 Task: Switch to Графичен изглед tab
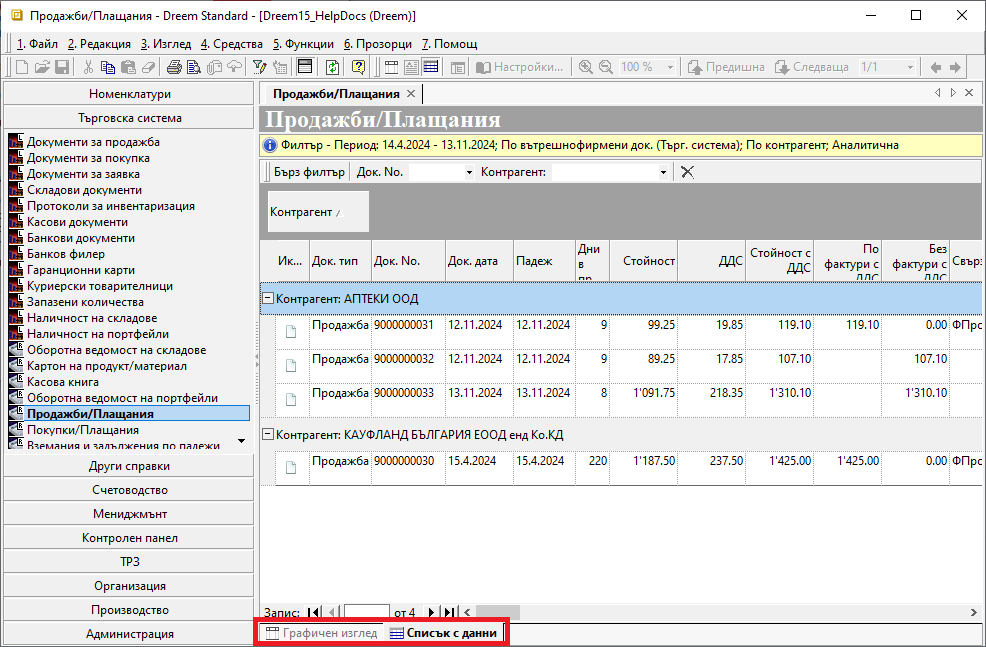pyautogui.click(x=321, y=633)
